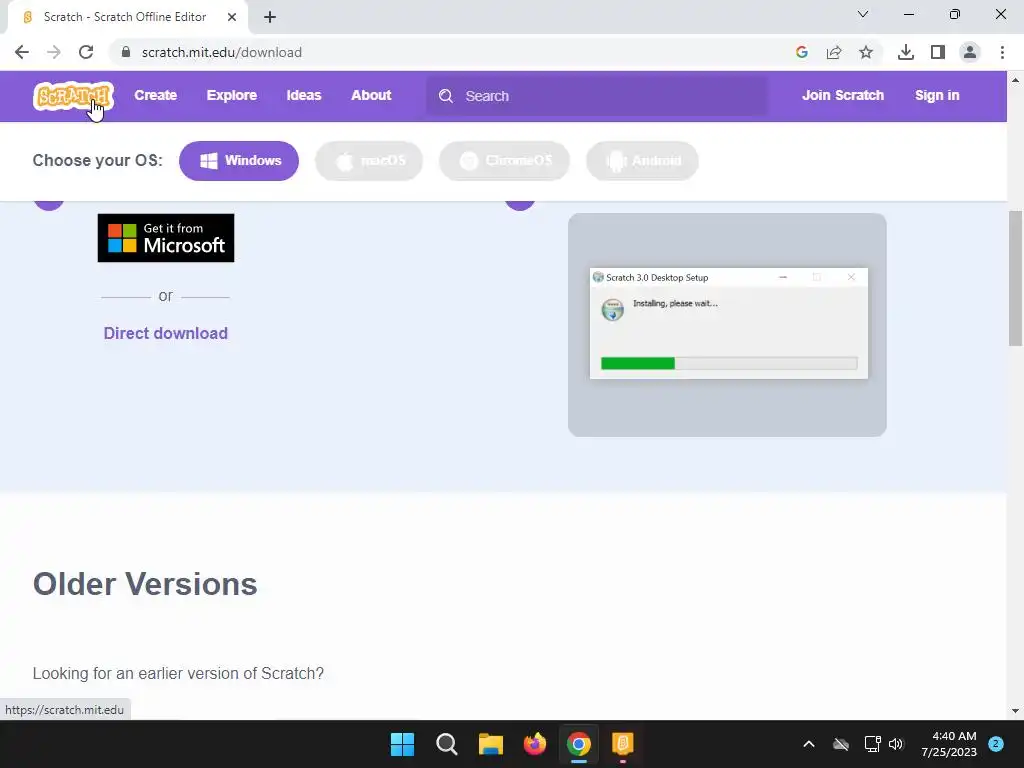Select macOS as your OS
Viewport: 1024px width, 768px height.
coord(369,161)
